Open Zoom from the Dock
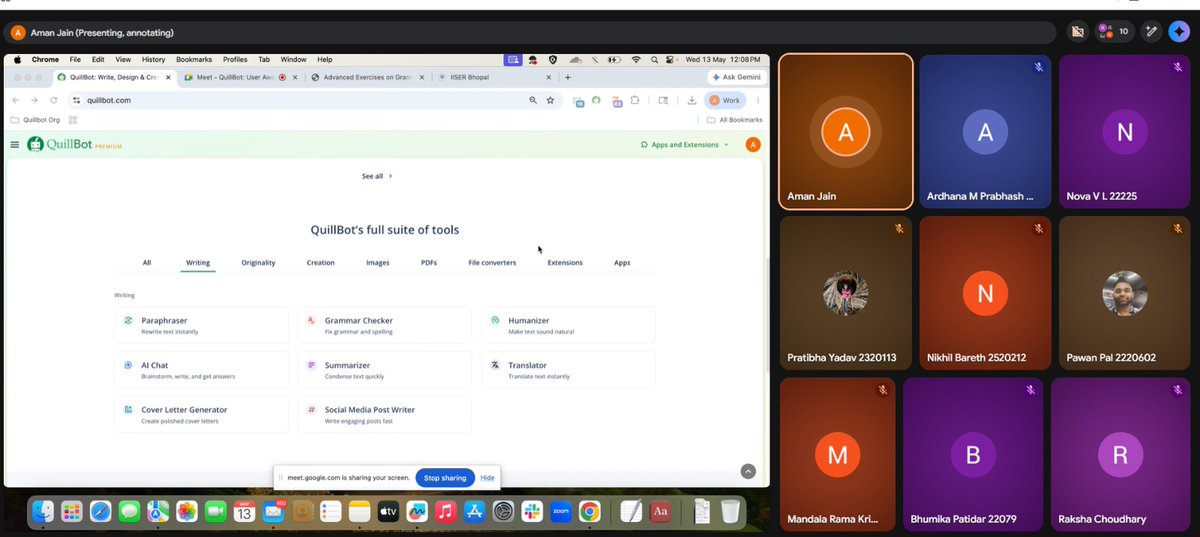Viewport: 1200px width, 537px height. point(561,511)
